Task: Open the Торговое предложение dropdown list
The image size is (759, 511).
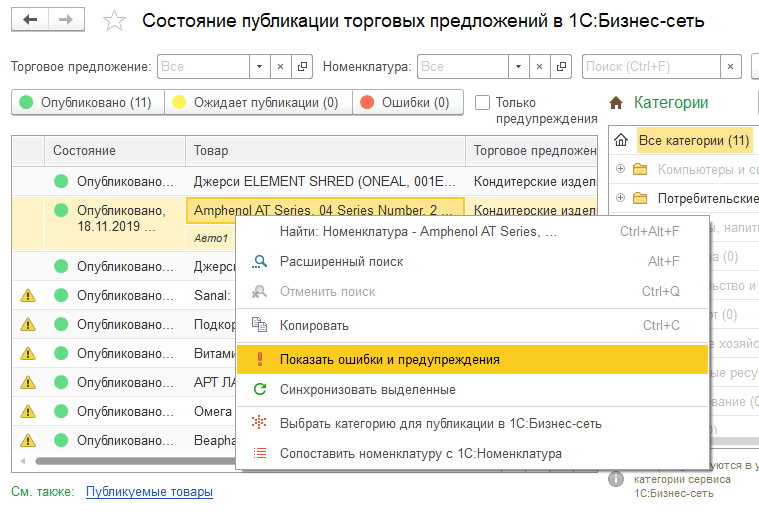Action: 258,67
